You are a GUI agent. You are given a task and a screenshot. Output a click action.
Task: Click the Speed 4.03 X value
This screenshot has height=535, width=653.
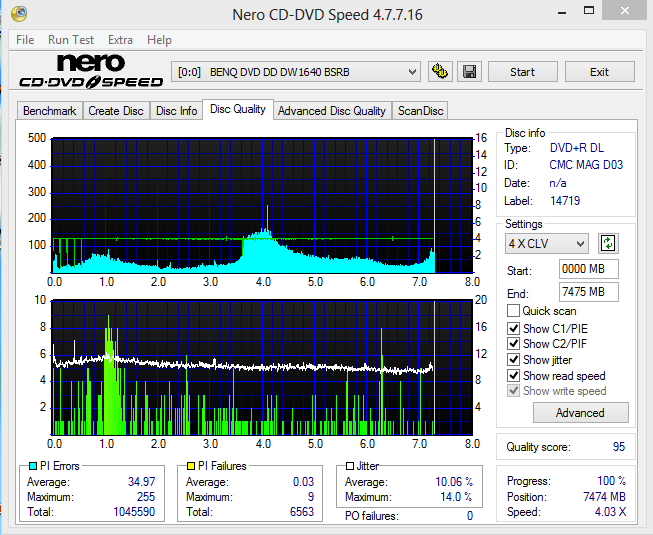[x=610, y=512]
